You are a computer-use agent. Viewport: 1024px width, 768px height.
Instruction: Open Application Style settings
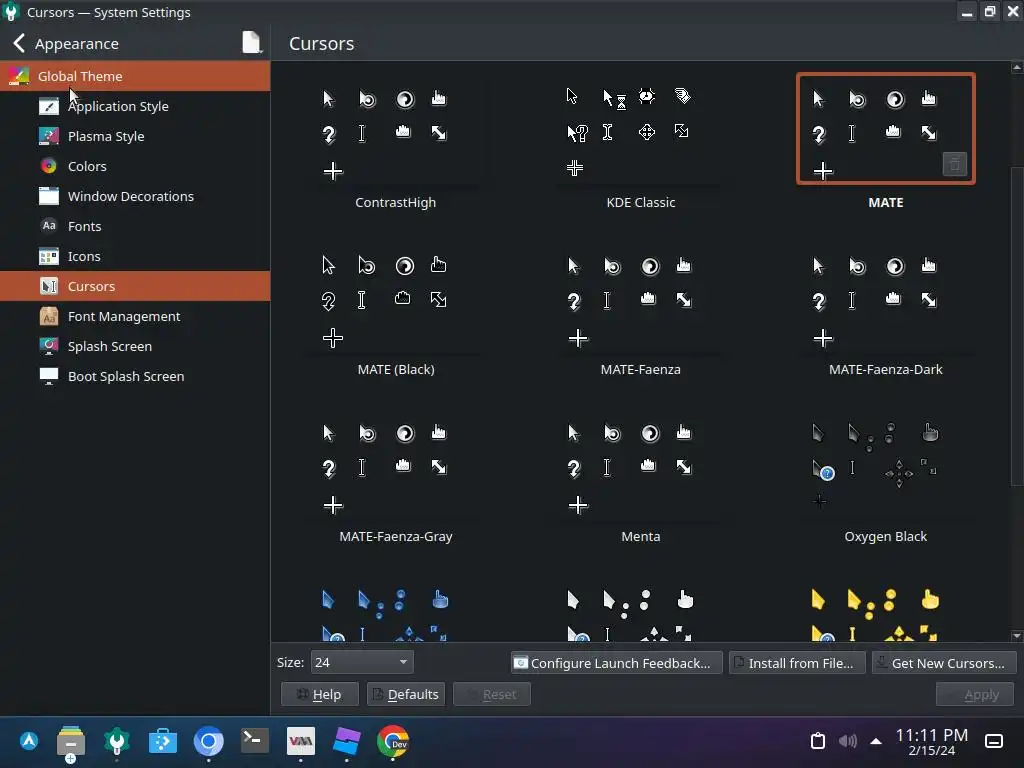[x=135, y=106]
